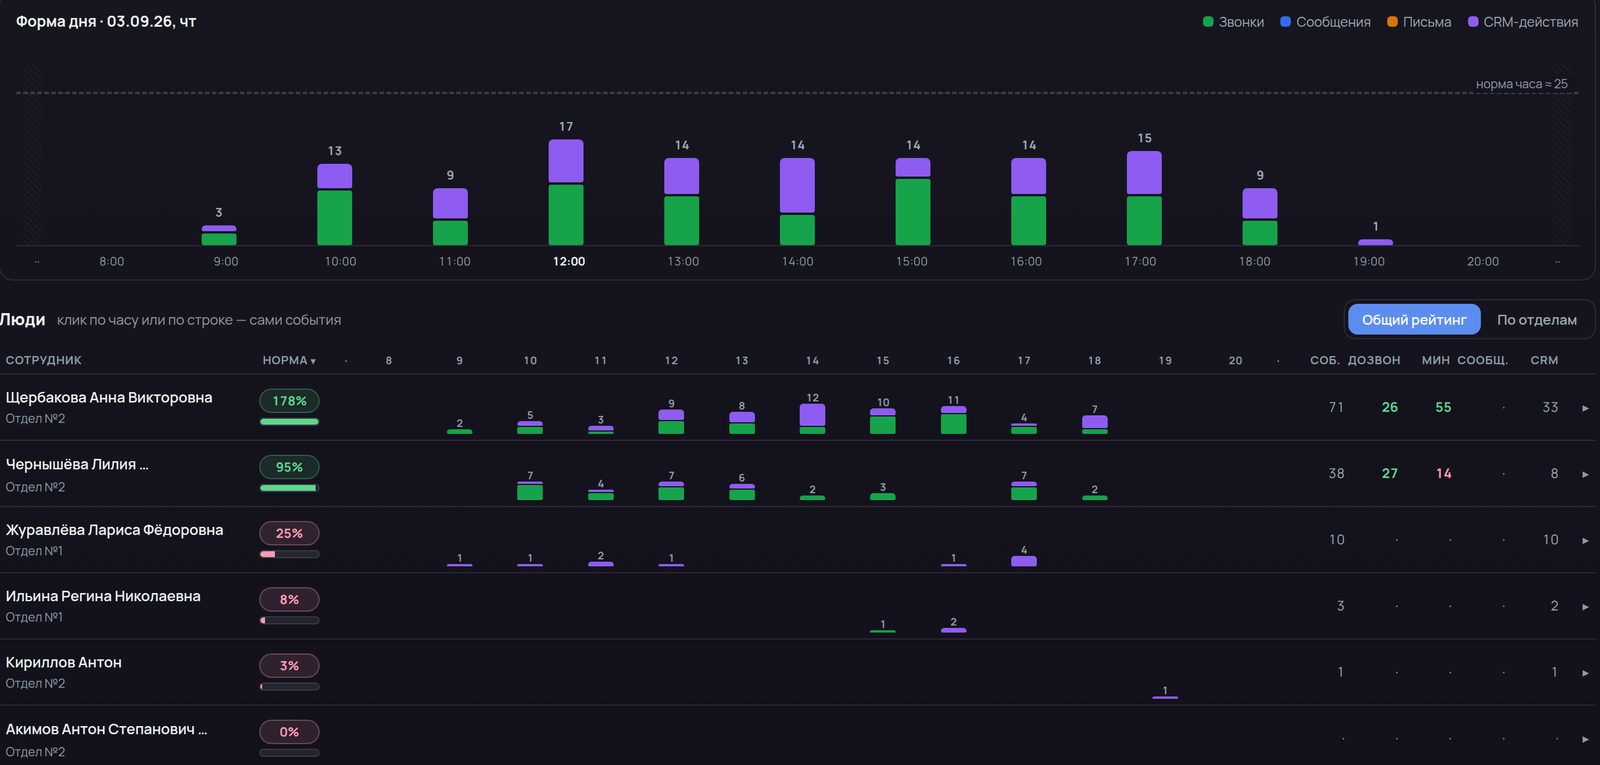Click Щербакова's ДОЗВОН value 26

1390,408
